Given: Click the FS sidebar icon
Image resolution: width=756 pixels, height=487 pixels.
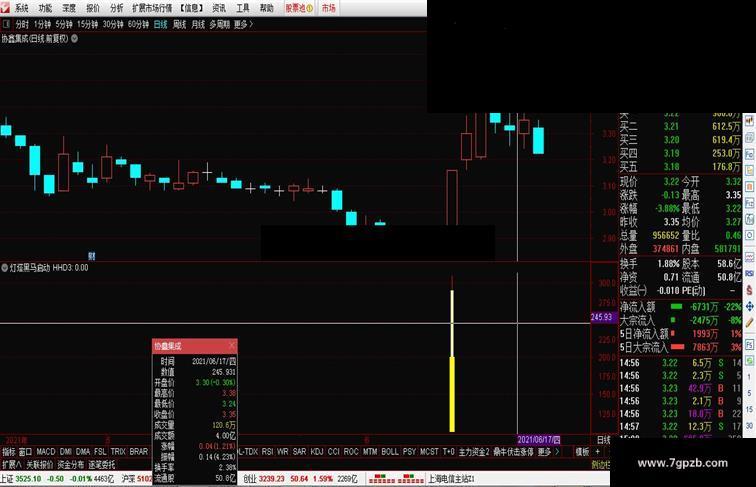Looking at the screenshot, I should [749, 345].
